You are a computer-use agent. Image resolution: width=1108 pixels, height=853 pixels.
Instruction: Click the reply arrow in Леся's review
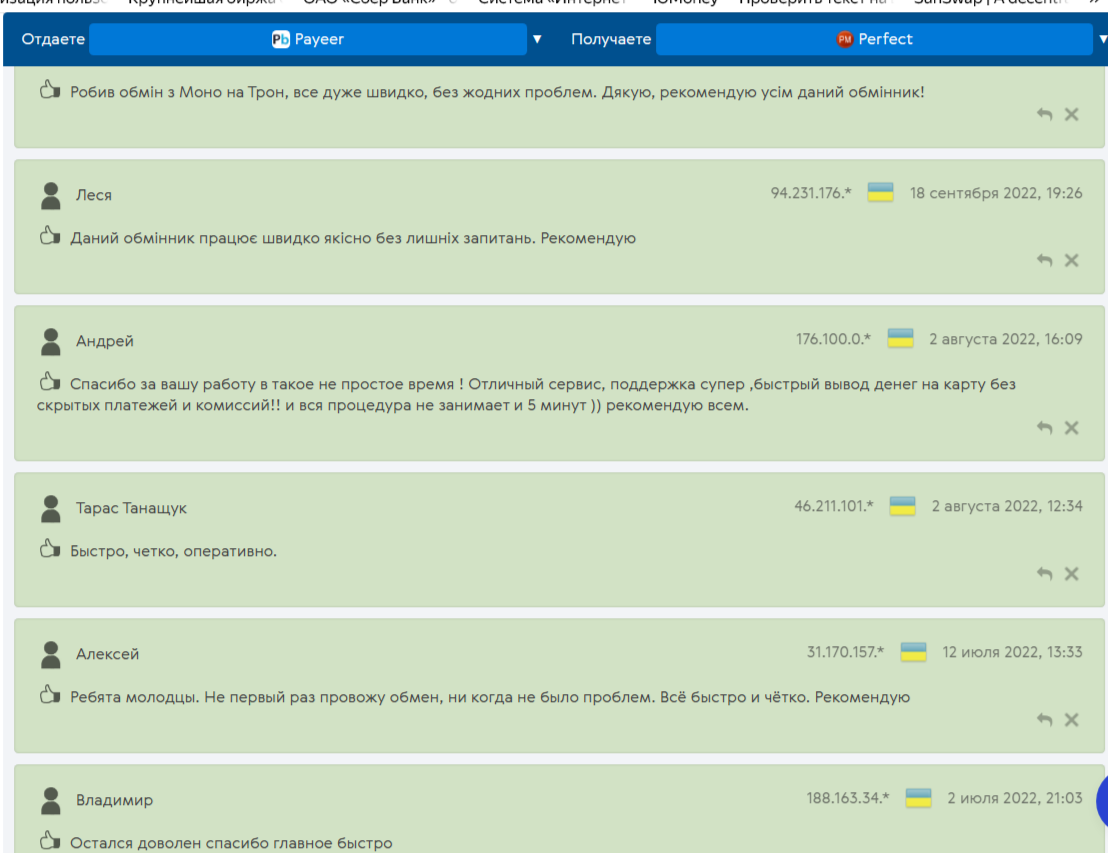1045,260
